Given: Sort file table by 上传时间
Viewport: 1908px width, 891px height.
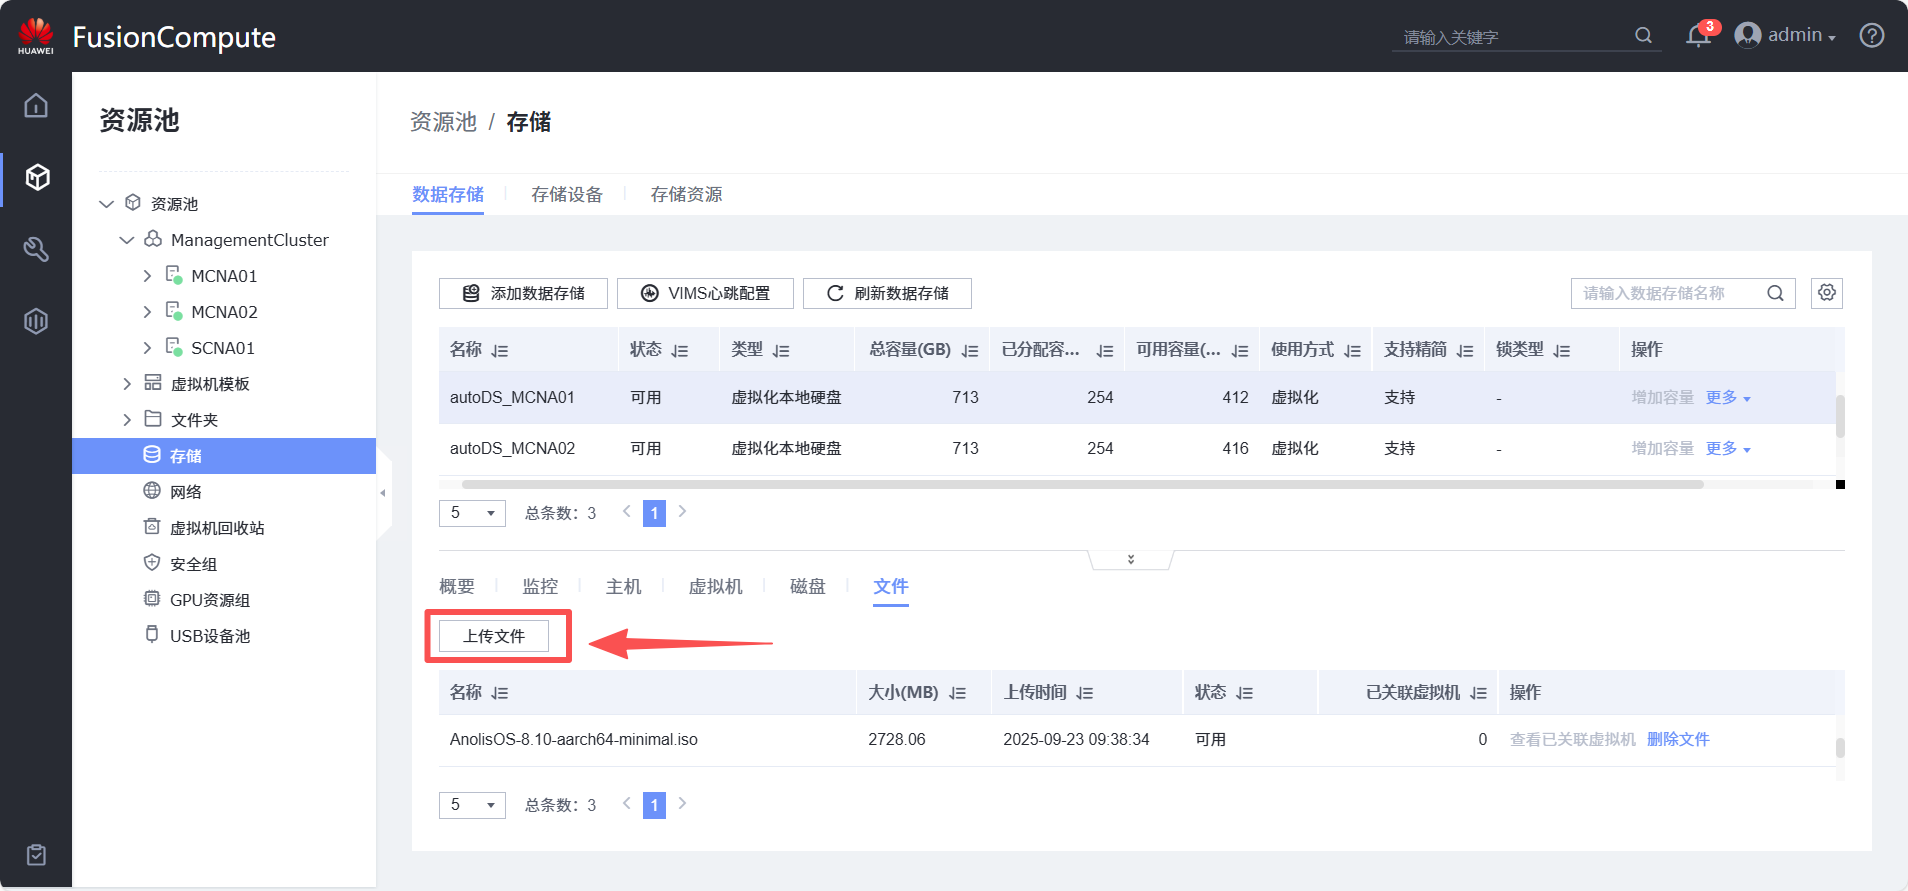Looking at the screenshot, I should (1085, 693).
